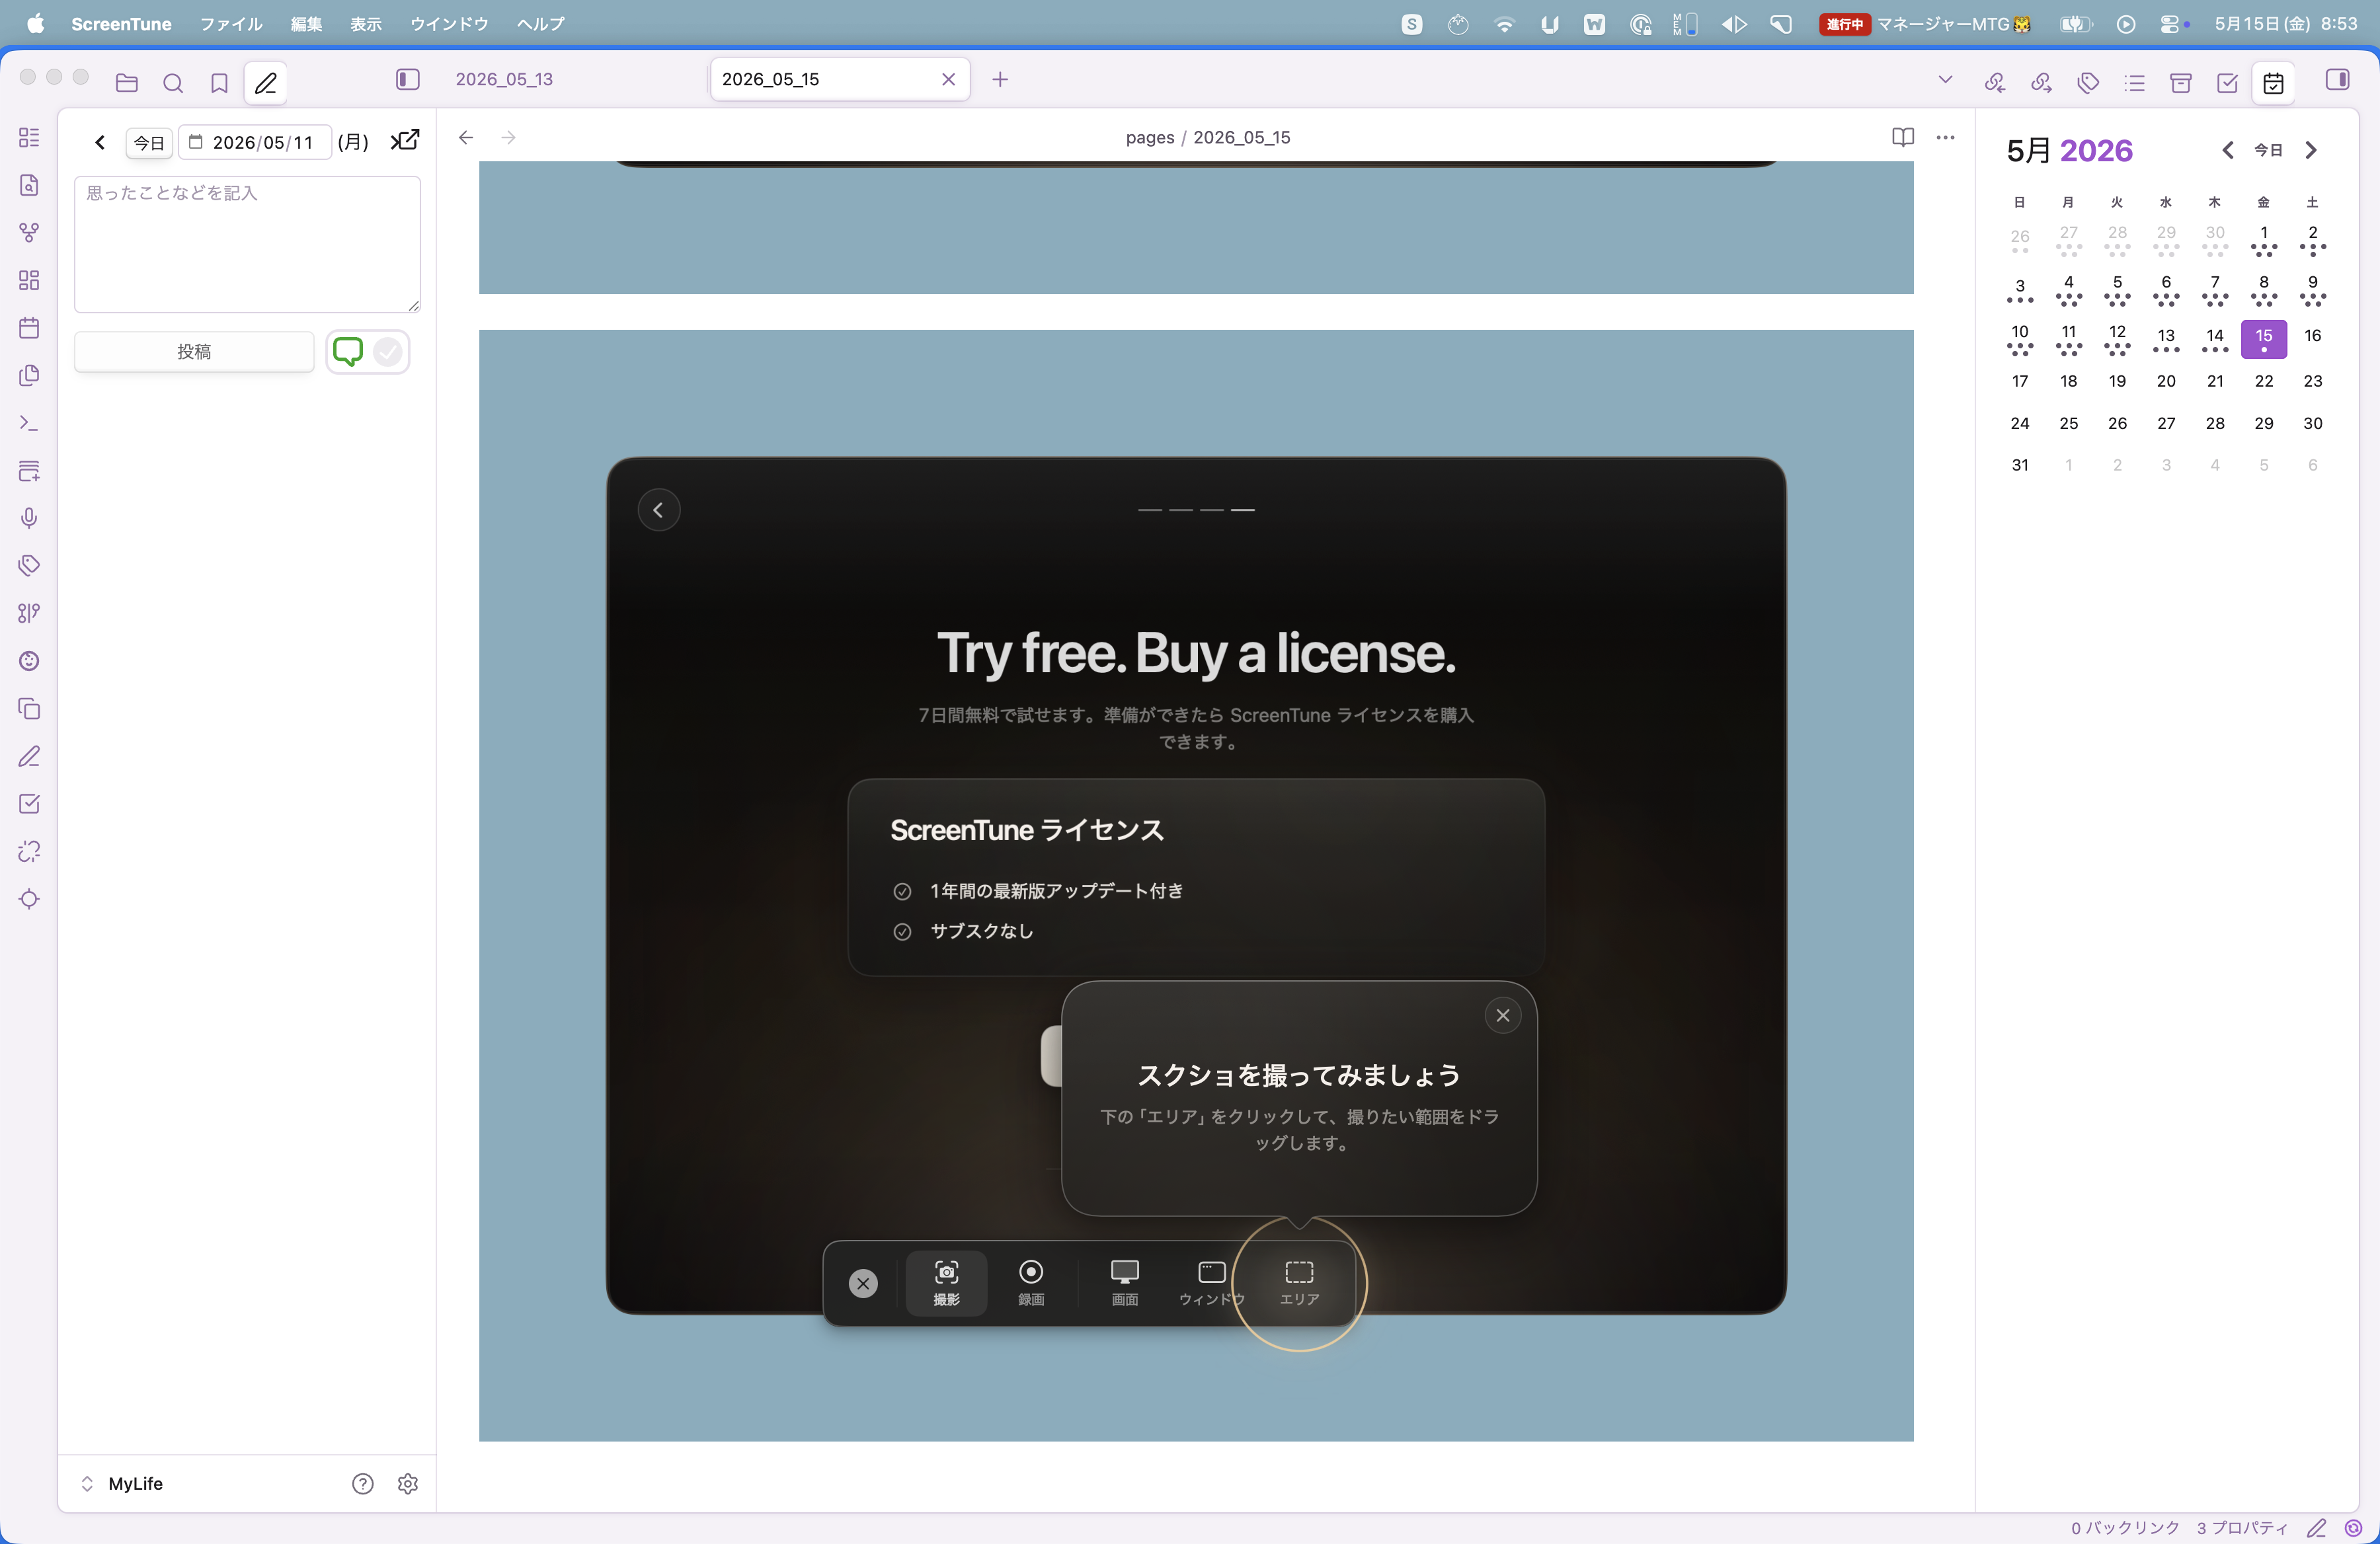
Task: Select day 15 in the calendar
Action: (x=2264, y=338)
